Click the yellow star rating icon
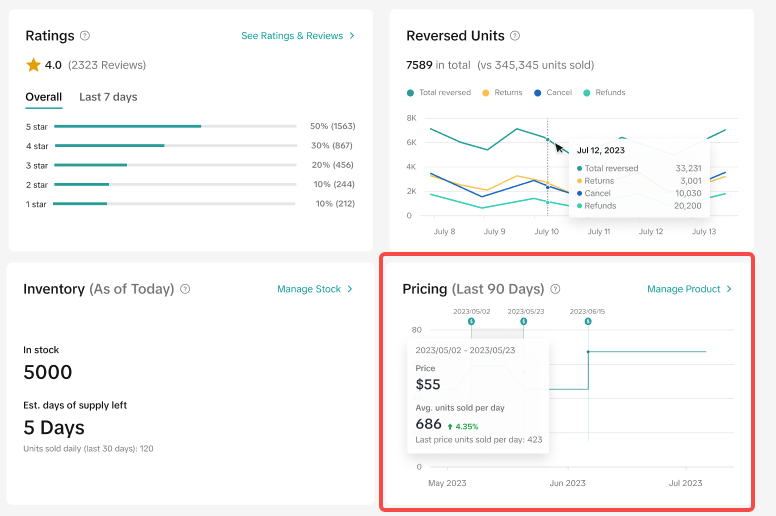This screenshot has height=516, width=776. 33,65
